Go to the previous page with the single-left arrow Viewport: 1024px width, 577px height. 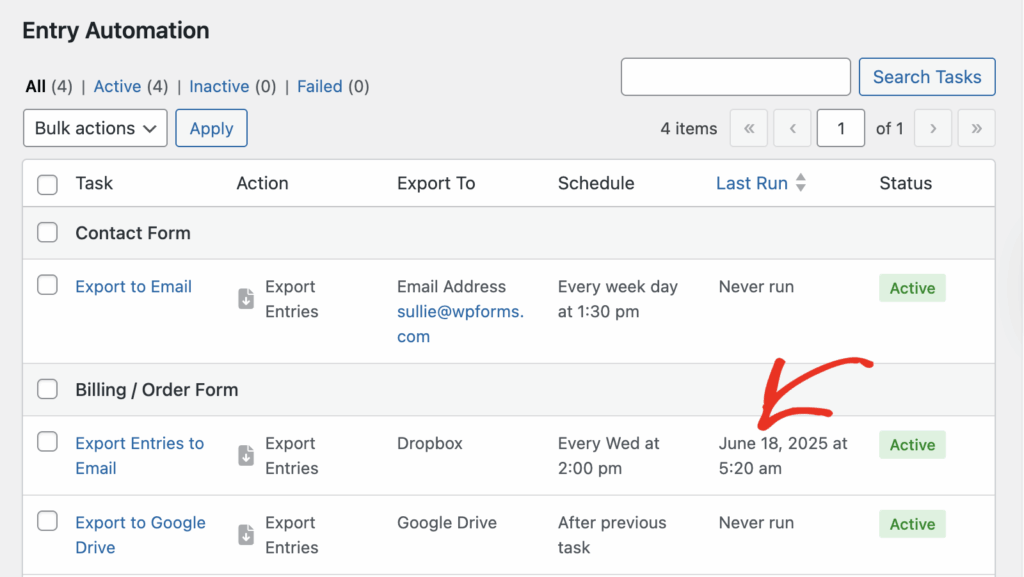tap(792, 128)
